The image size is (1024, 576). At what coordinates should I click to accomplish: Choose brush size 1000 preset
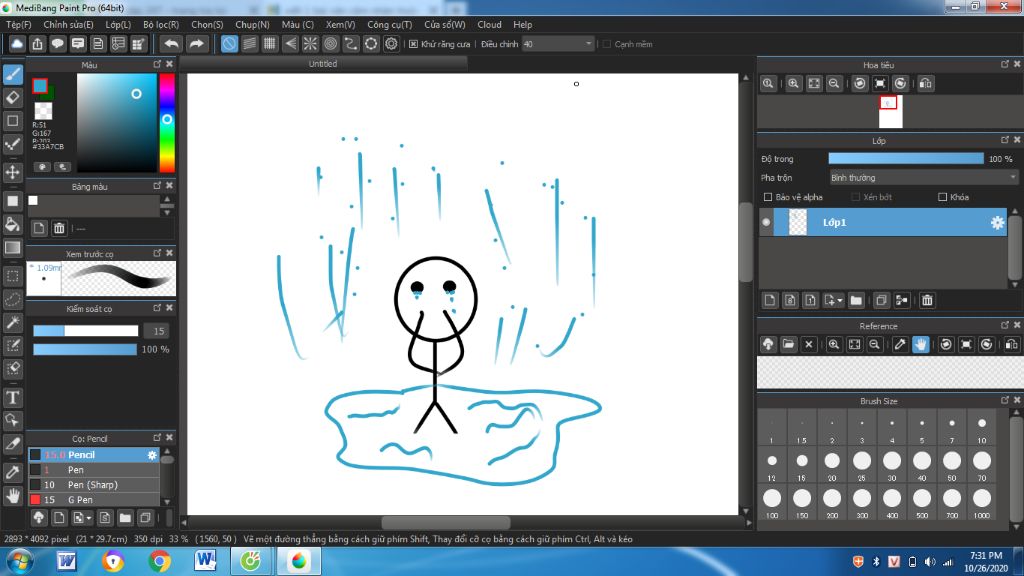(982, 502)
